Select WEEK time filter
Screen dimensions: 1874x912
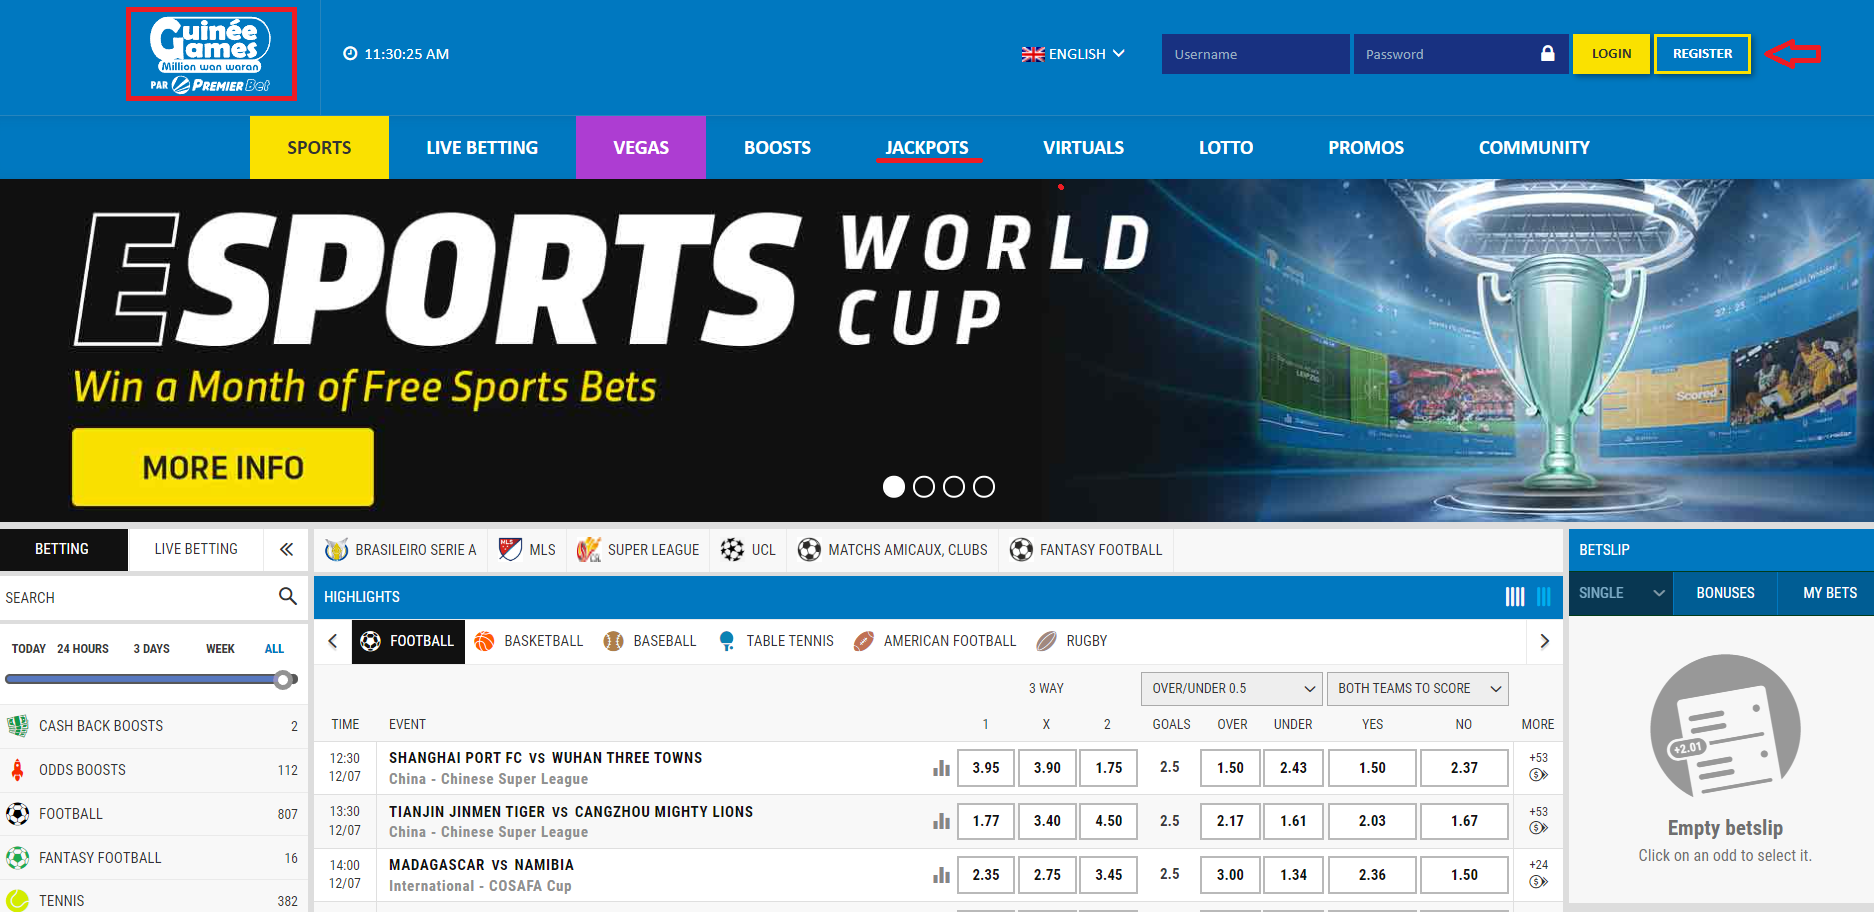(220, 649)
